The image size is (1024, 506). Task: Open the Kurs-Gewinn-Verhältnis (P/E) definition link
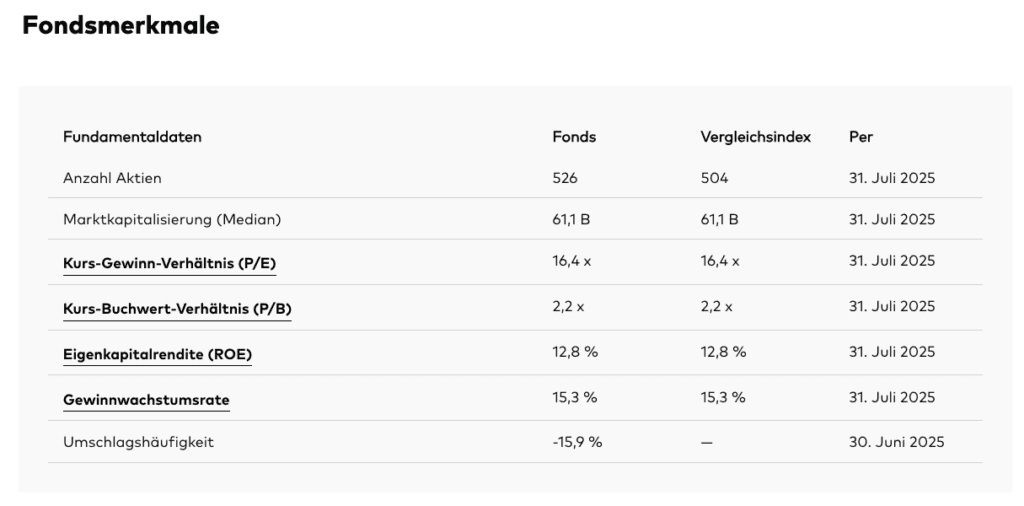coord(169,263)
